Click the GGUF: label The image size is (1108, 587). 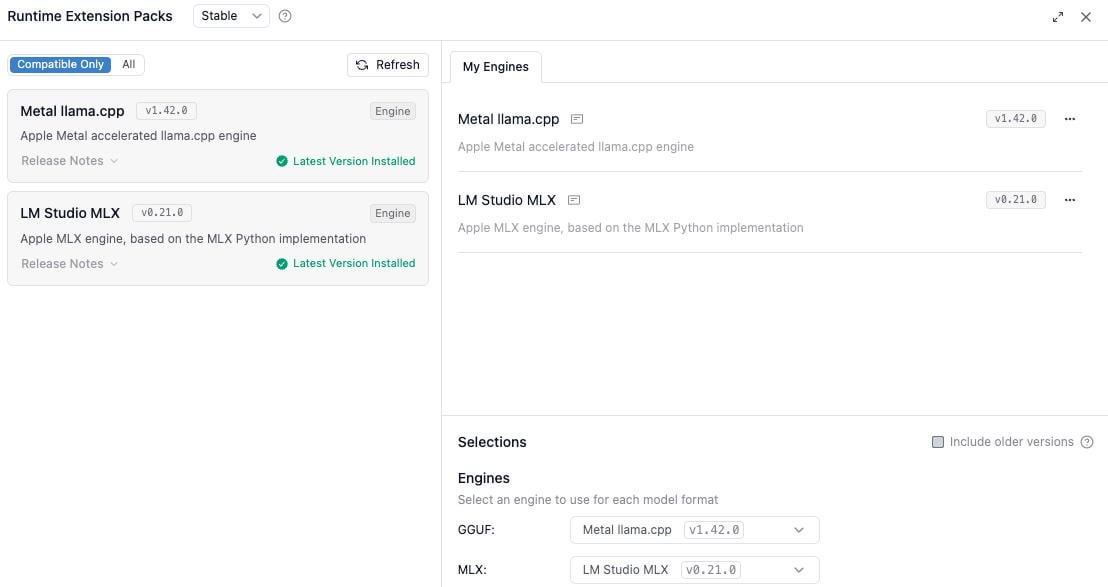[476, 530]
